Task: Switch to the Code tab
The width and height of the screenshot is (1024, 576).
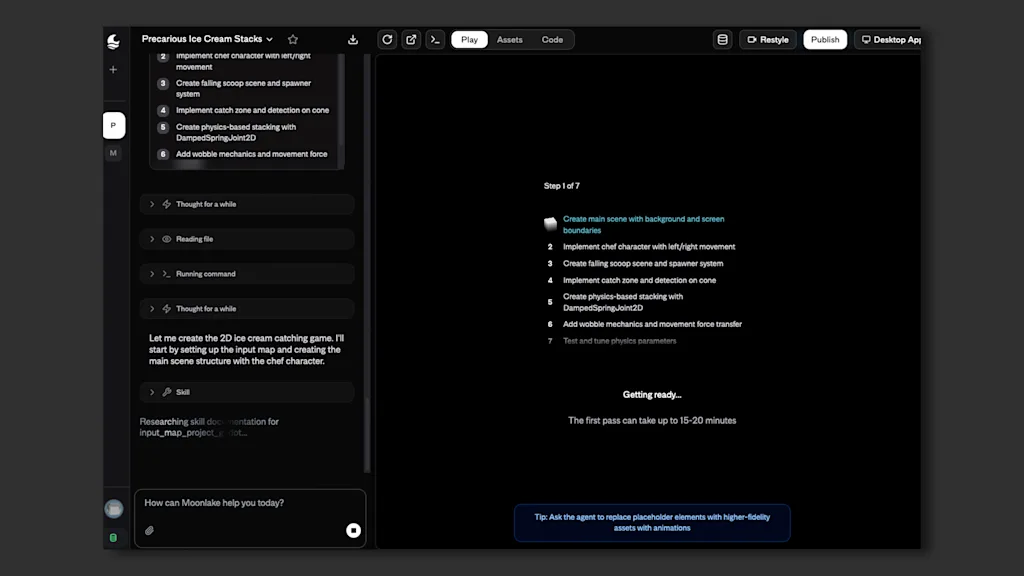Action: pos(552,40)
